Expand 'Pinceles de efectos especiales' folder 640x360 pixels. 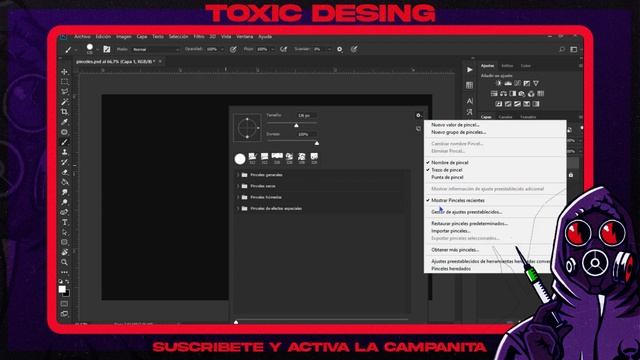click(238, 209)
